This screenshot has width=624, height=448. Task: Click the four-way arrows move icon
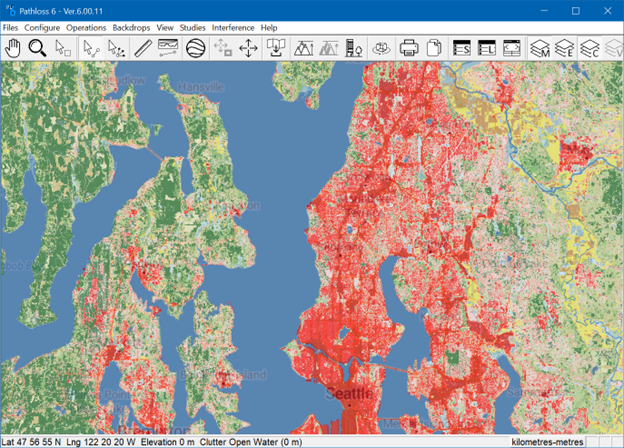[x=249, y=48]
